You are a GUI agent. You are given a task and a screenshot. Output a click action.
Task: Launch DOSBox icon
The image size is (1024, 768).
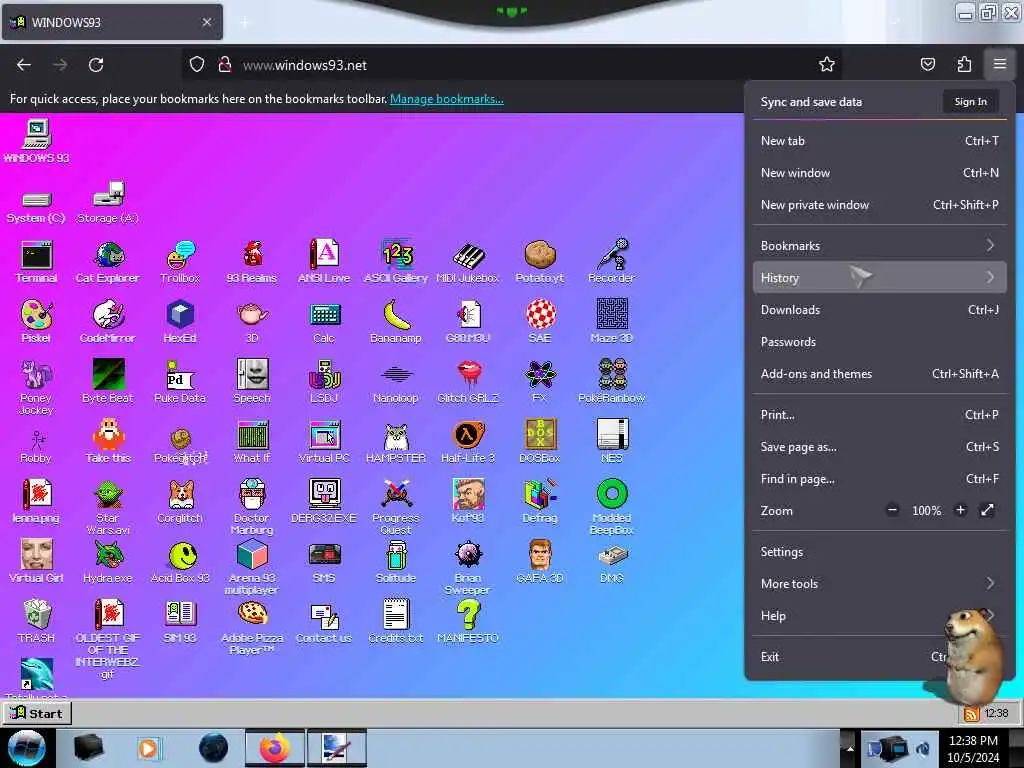click(539, 441)
